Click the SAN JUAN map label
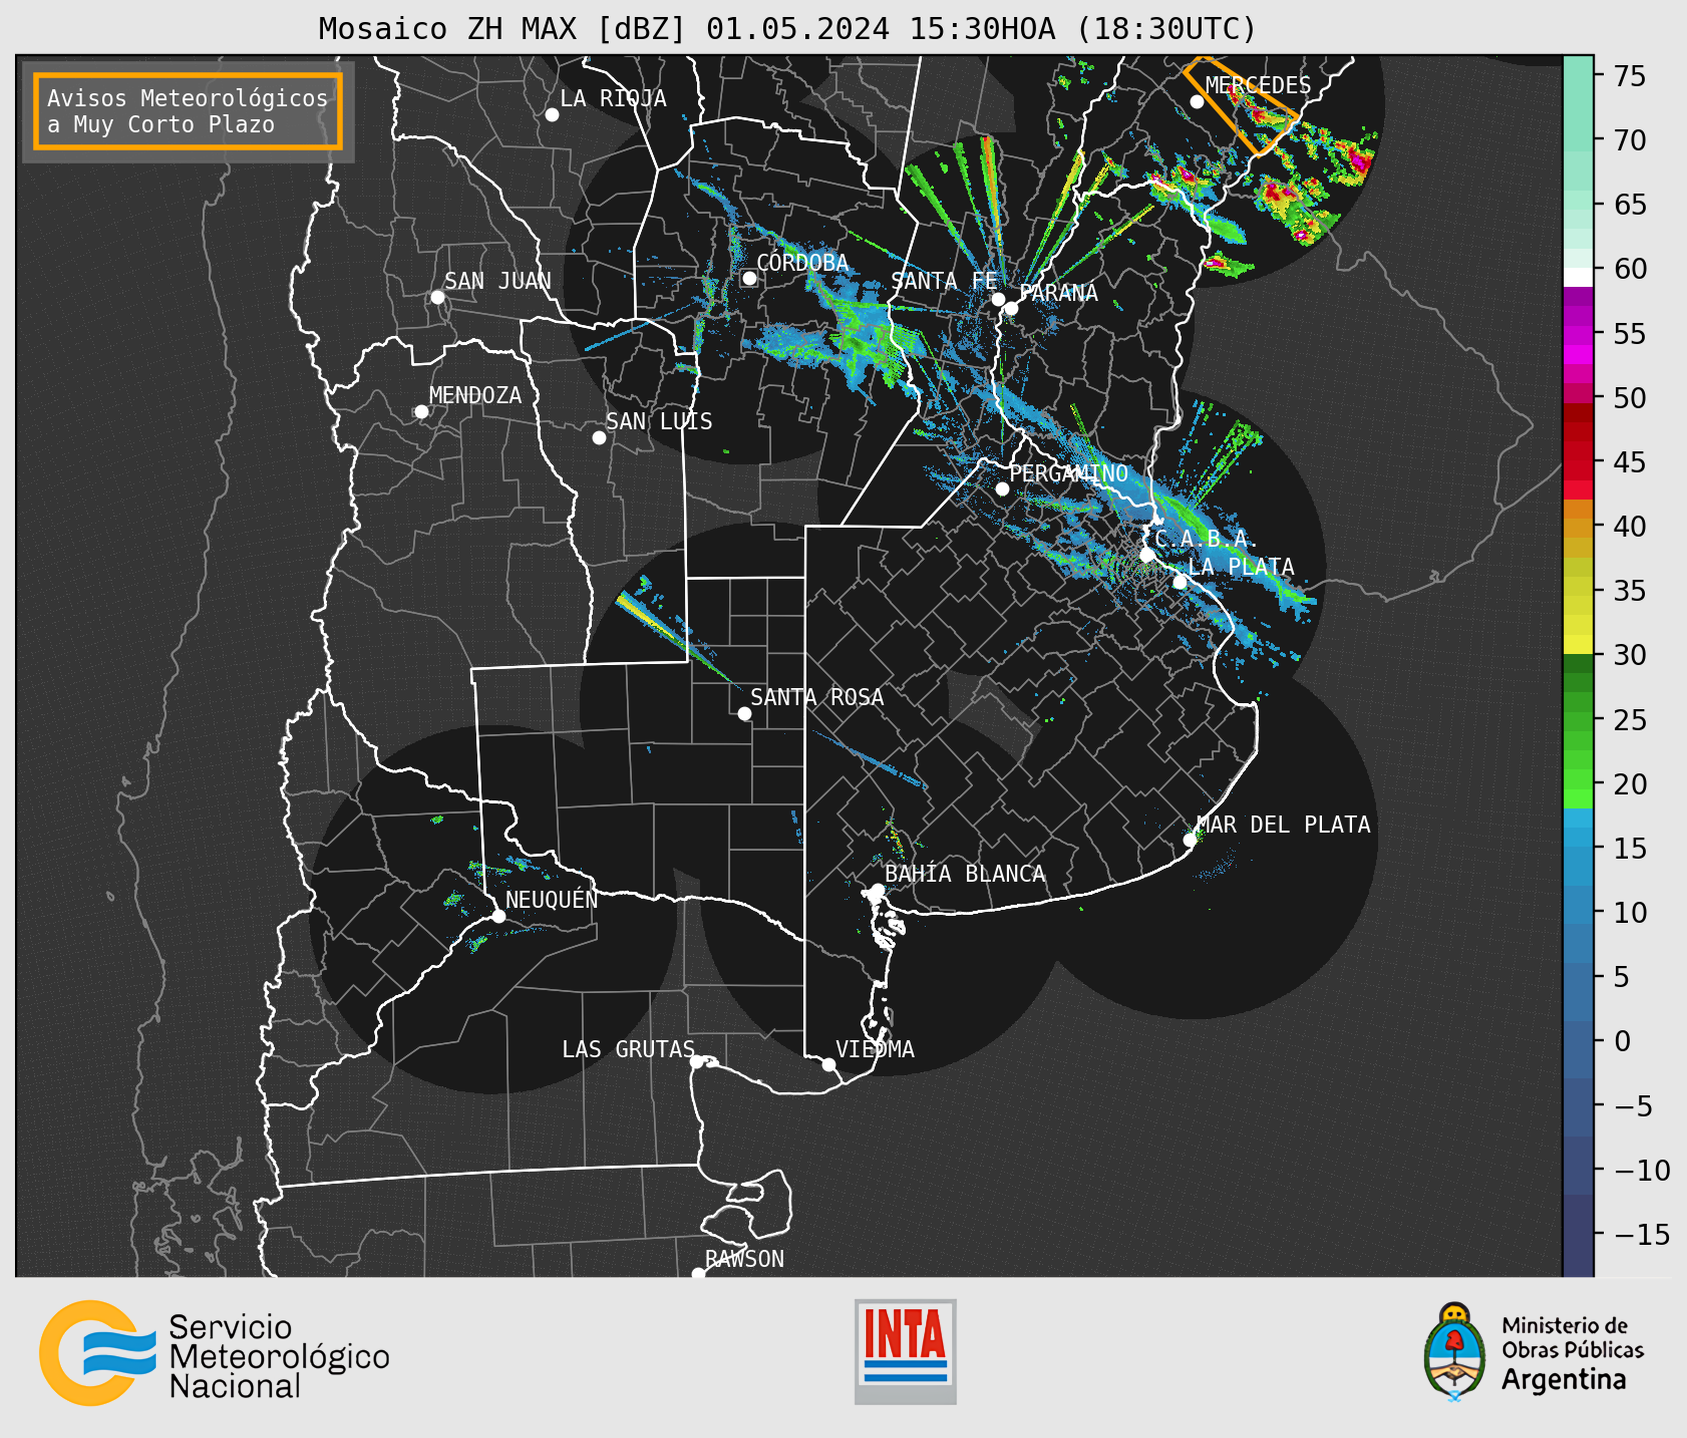The width and height of the screenshot is (1687, 1438). point(498,281)
